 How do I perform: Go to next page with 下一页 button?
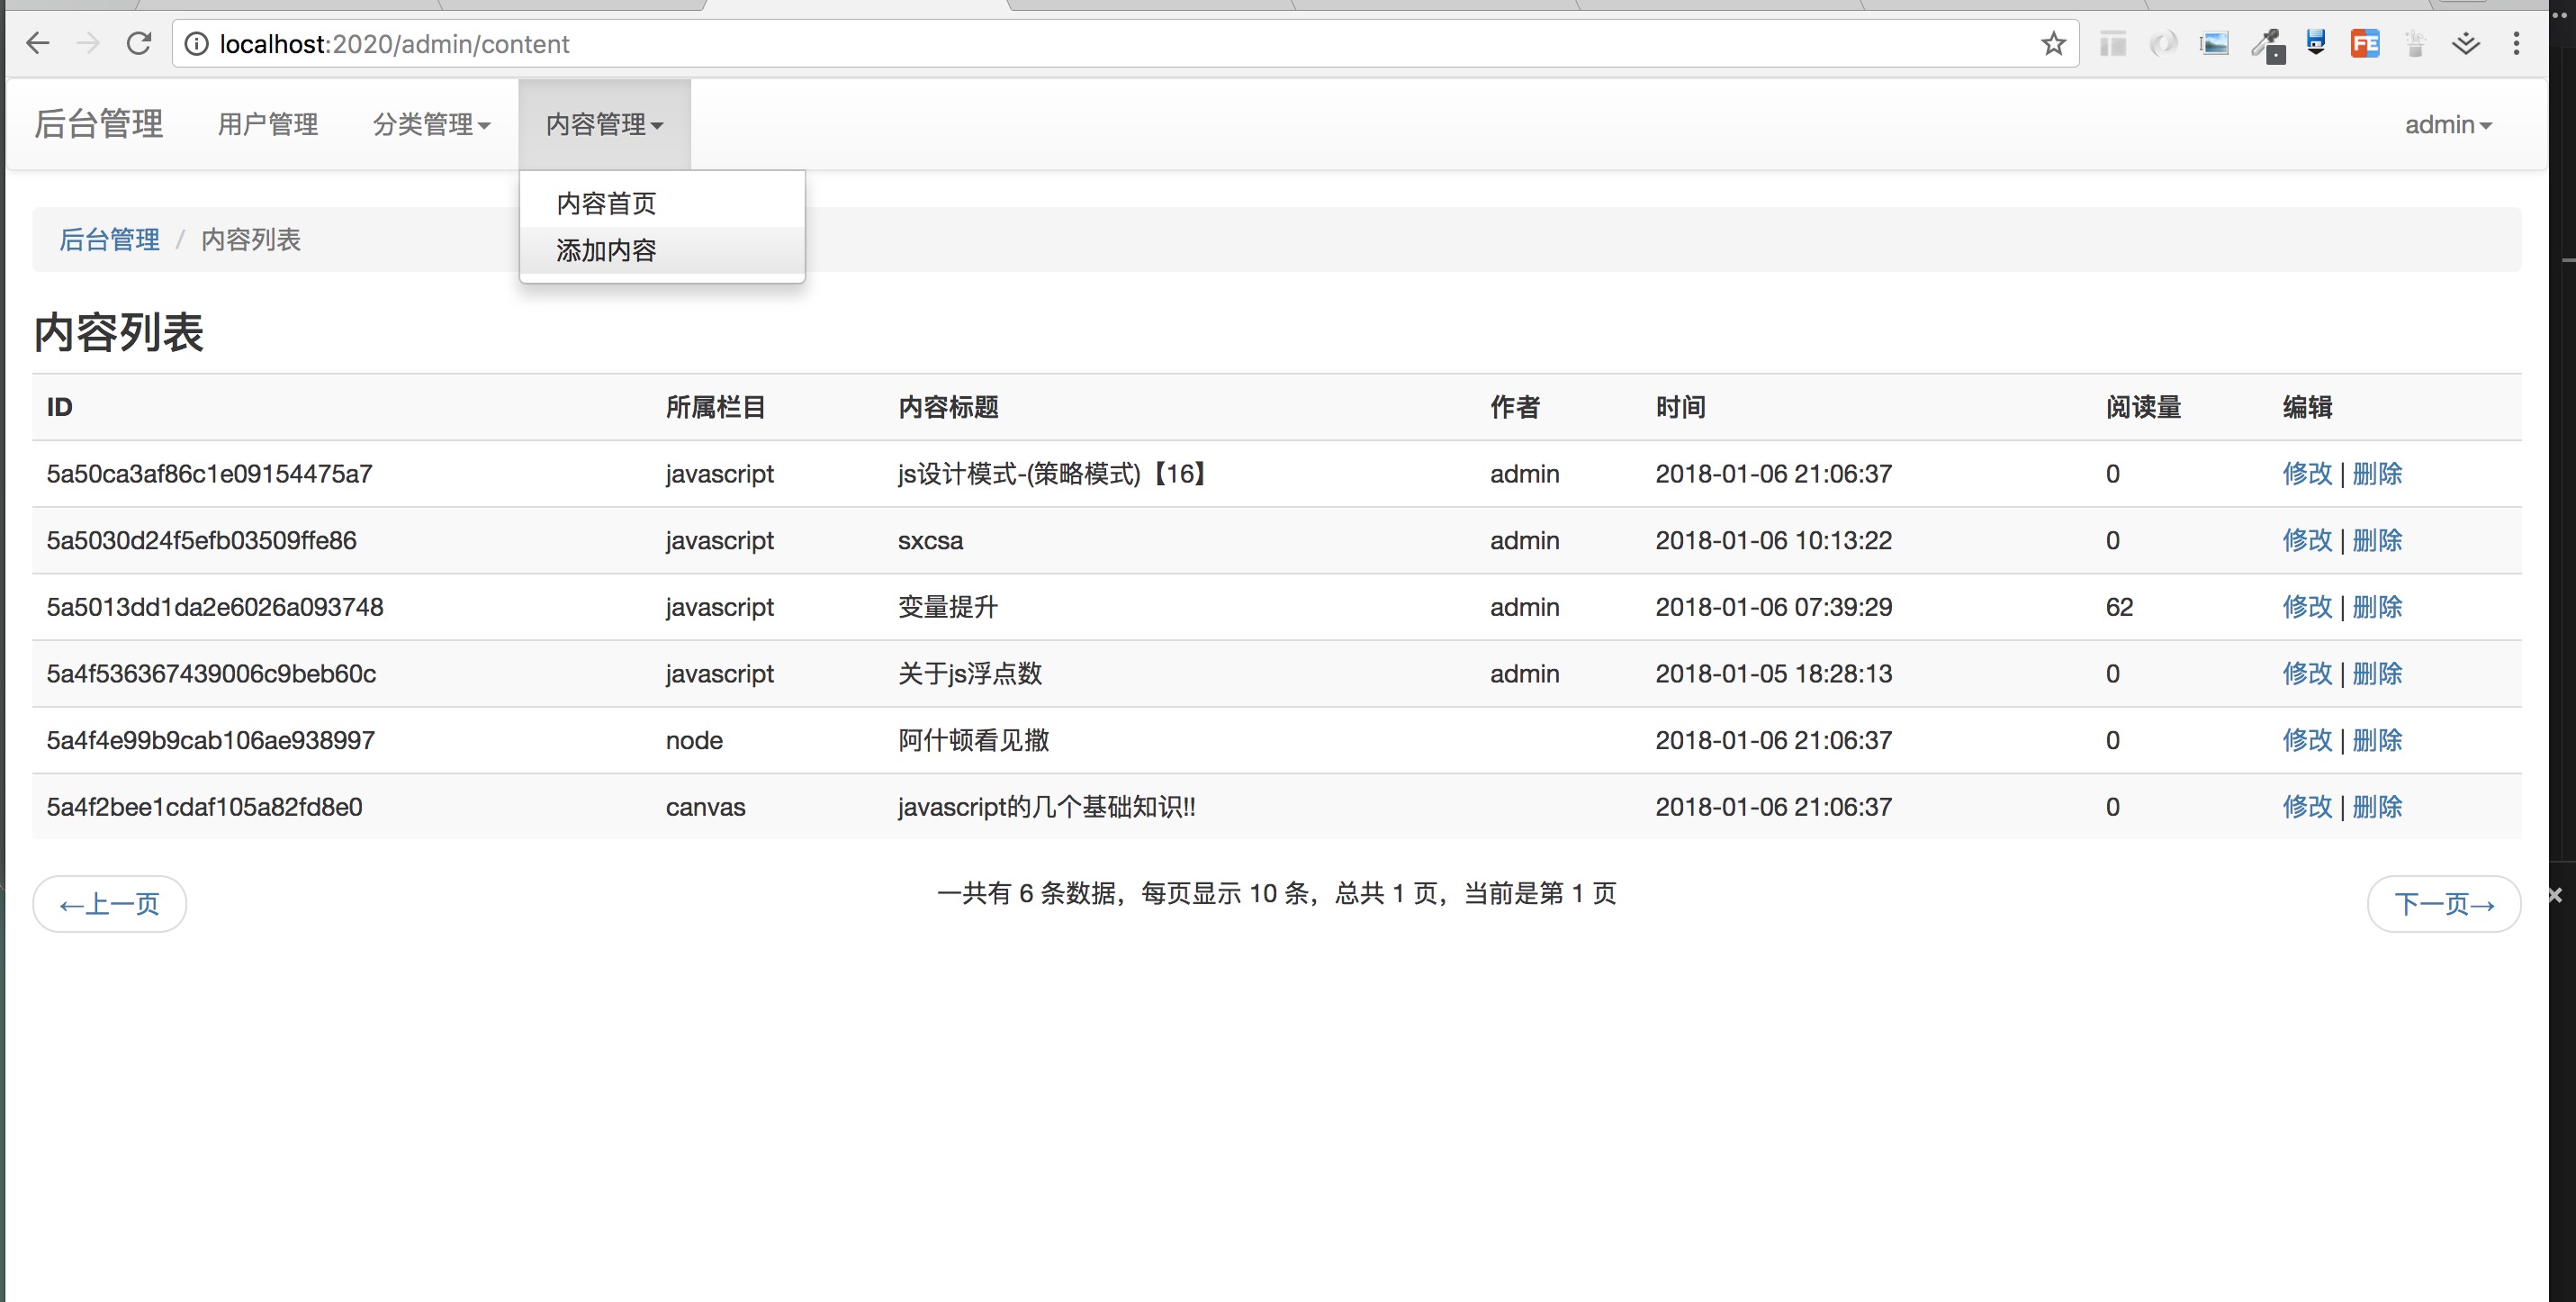2443,904
